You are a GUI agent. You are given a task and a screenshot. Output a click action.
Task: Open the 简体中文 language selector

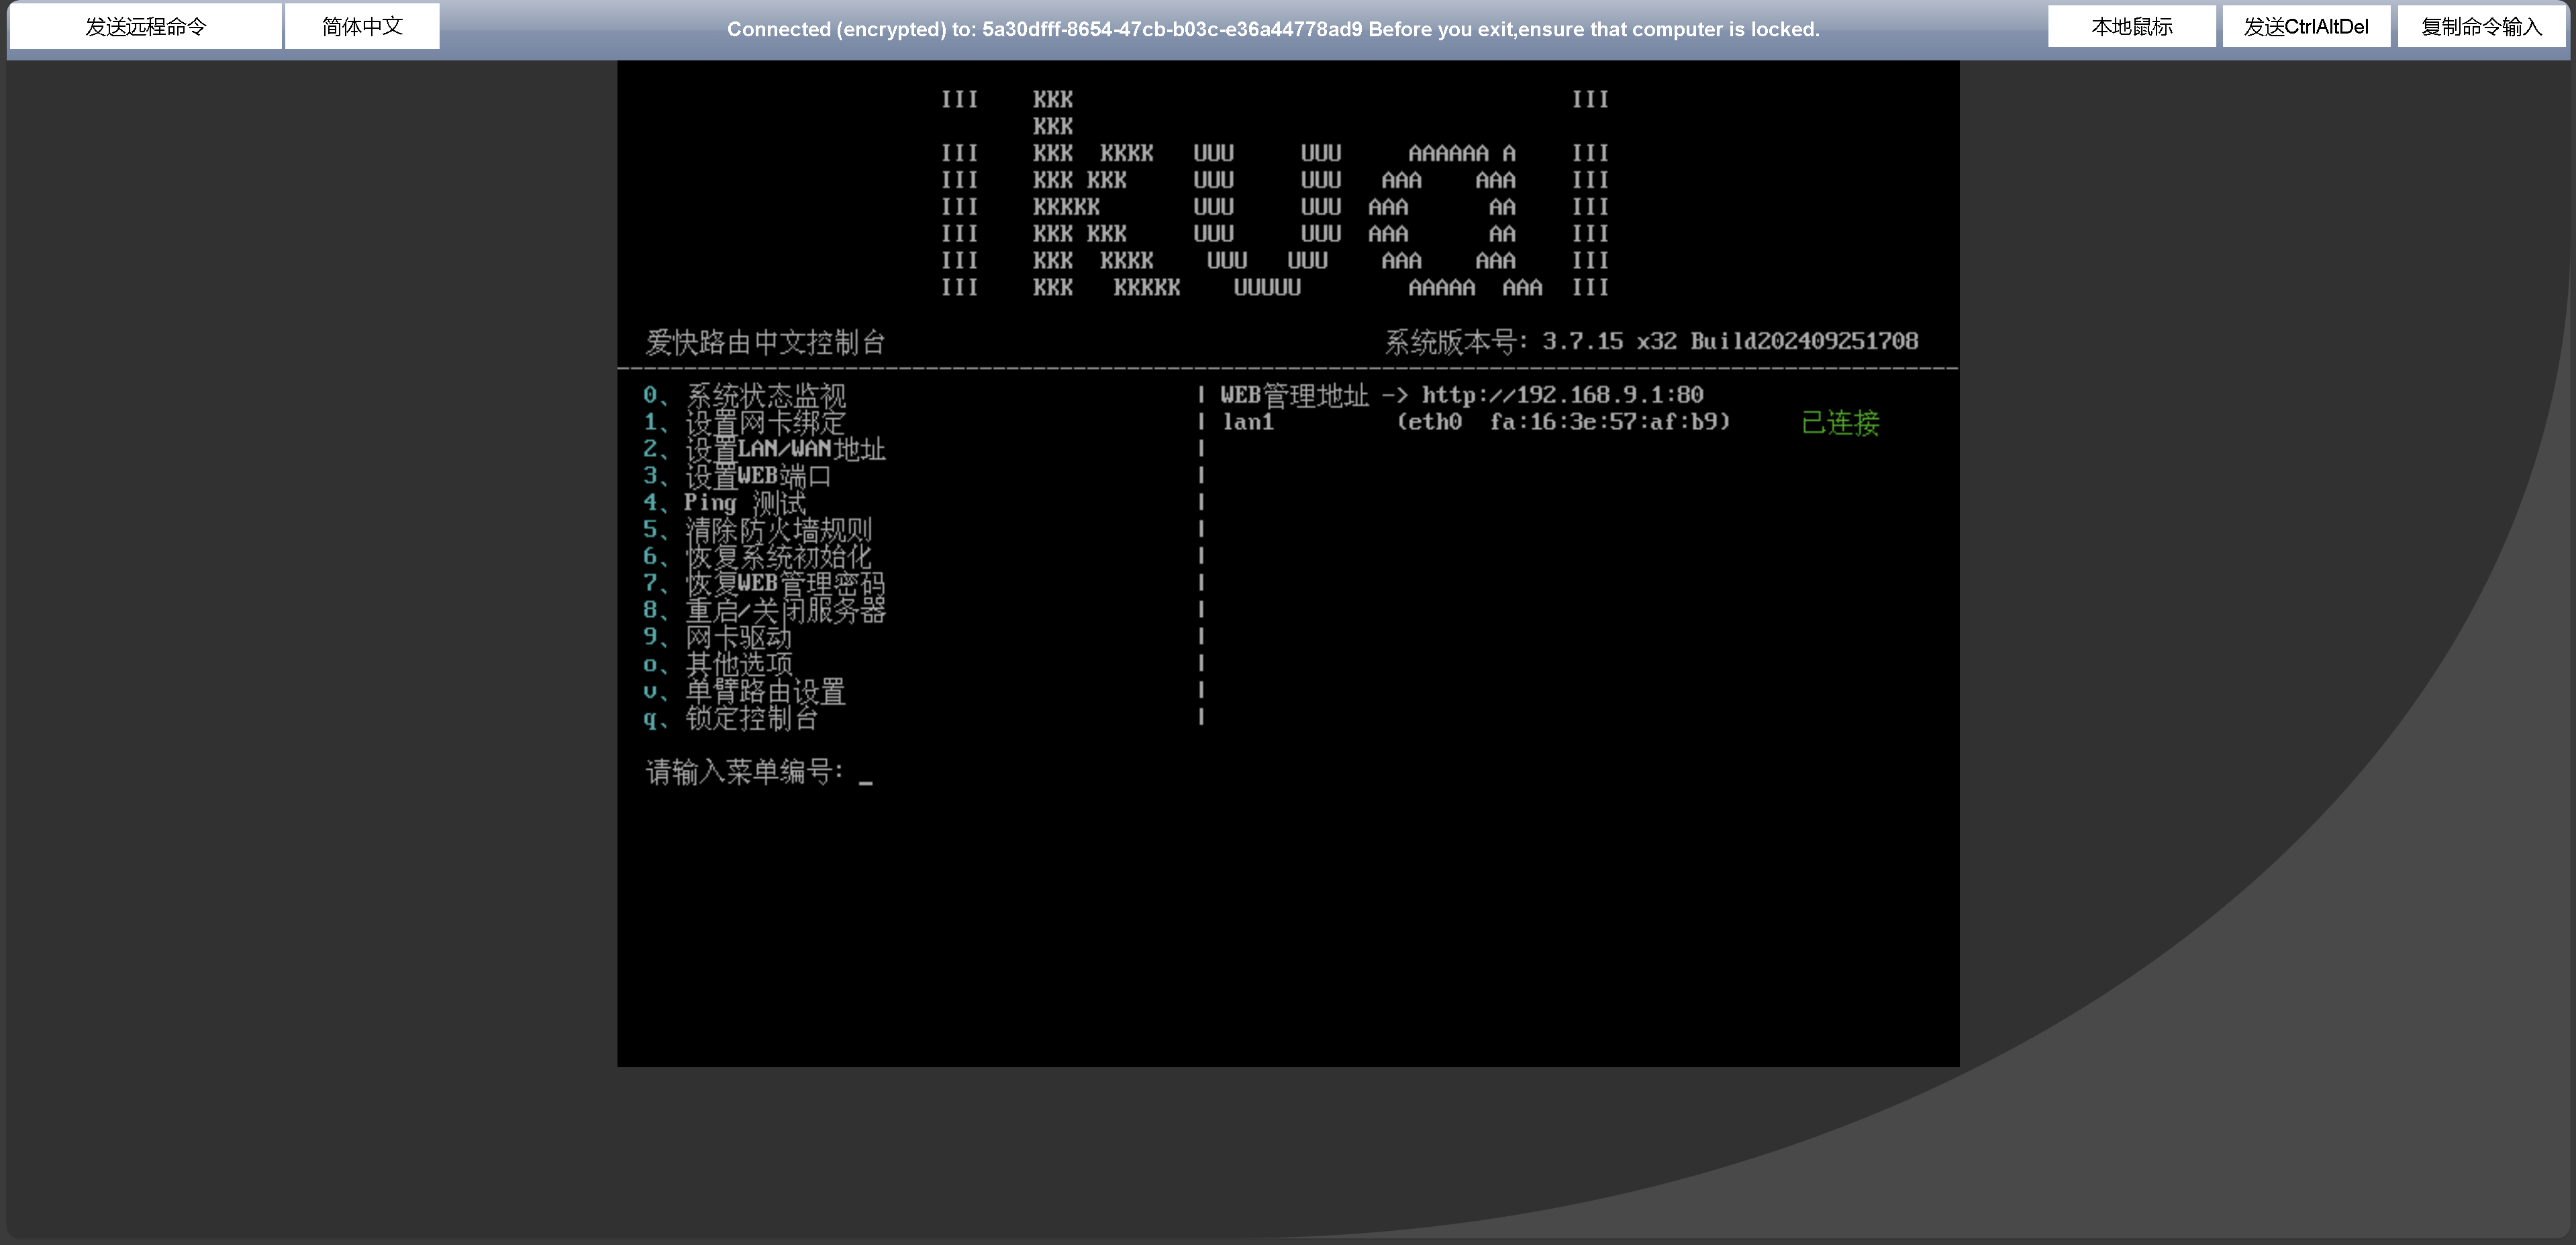(362, 26)
